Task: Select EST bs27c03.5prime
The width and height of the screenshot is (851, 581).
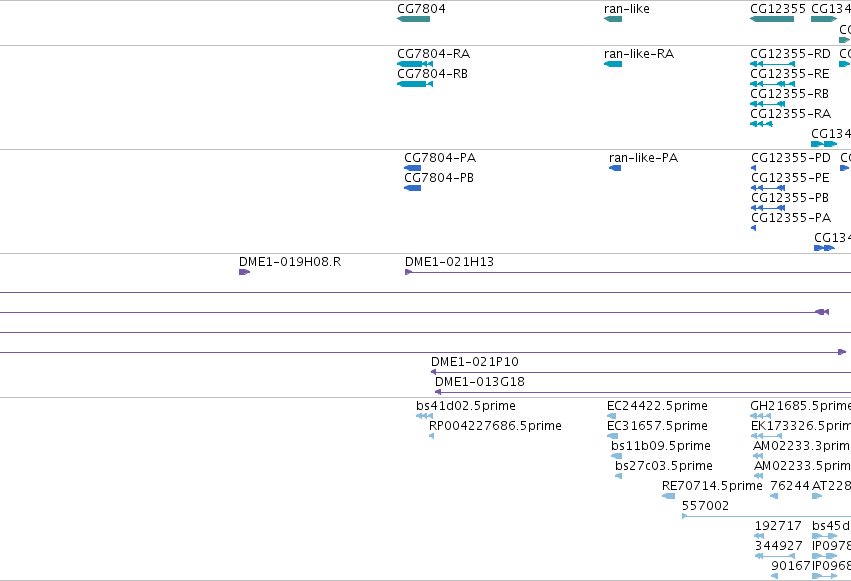Action: pos(618,476)
